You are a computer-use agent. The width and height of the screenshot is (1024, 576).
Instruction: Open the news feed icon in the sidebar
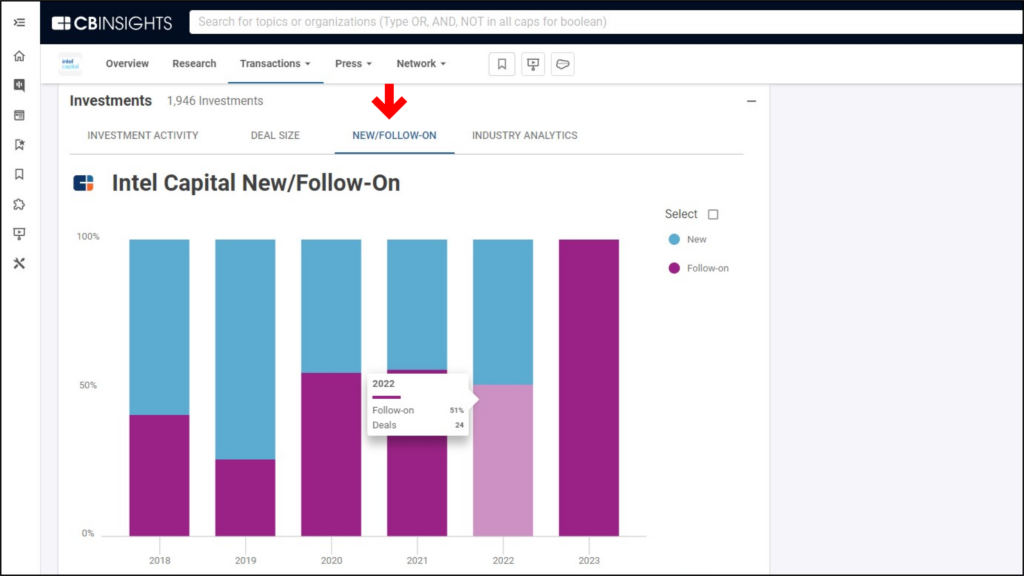click(20, 116)
